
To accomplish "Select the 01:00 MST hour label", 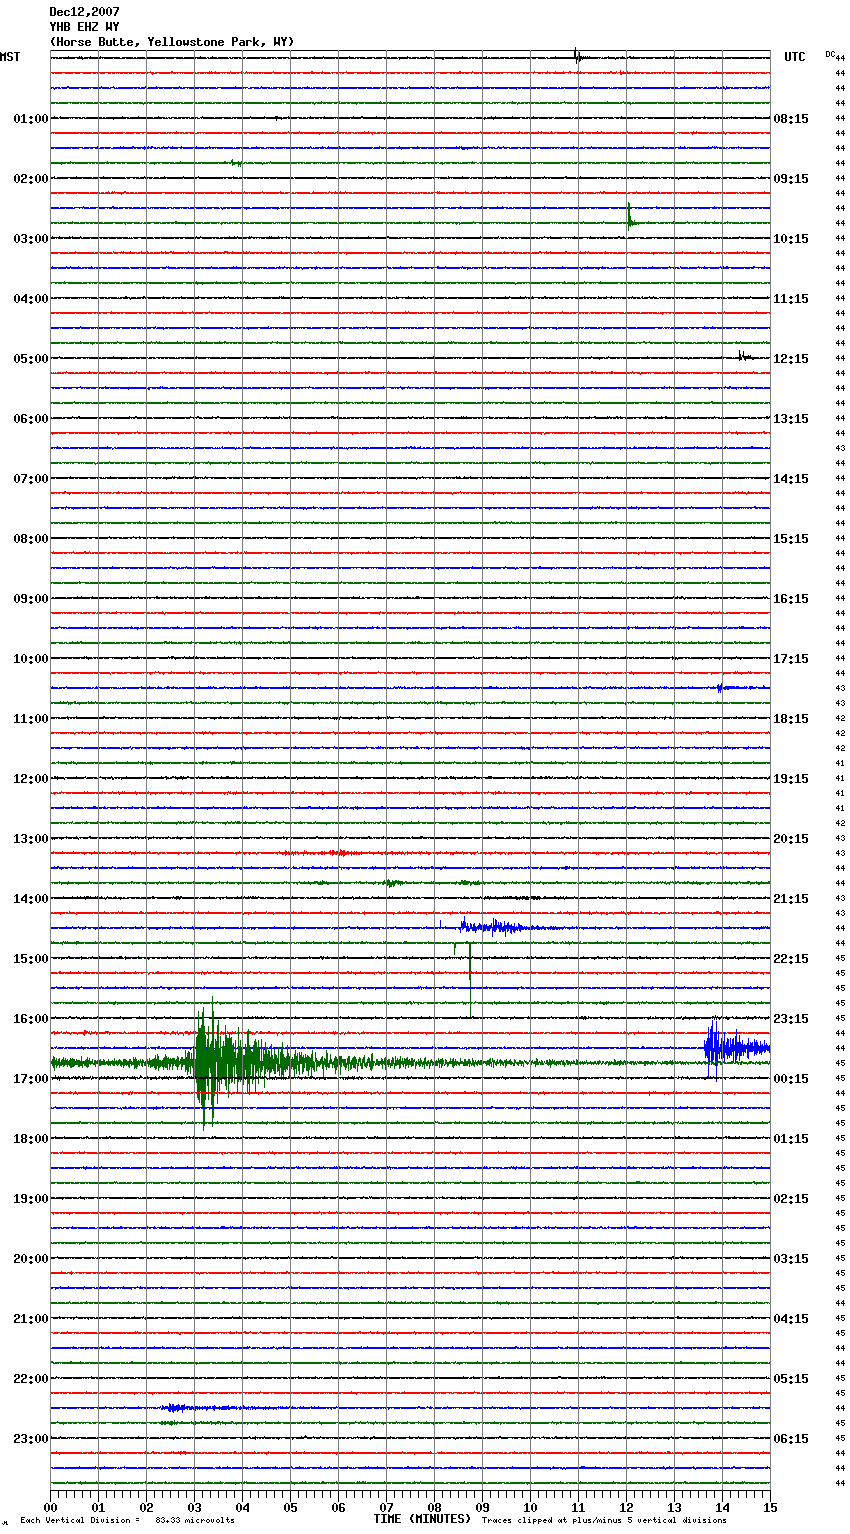I will point(30,119).
